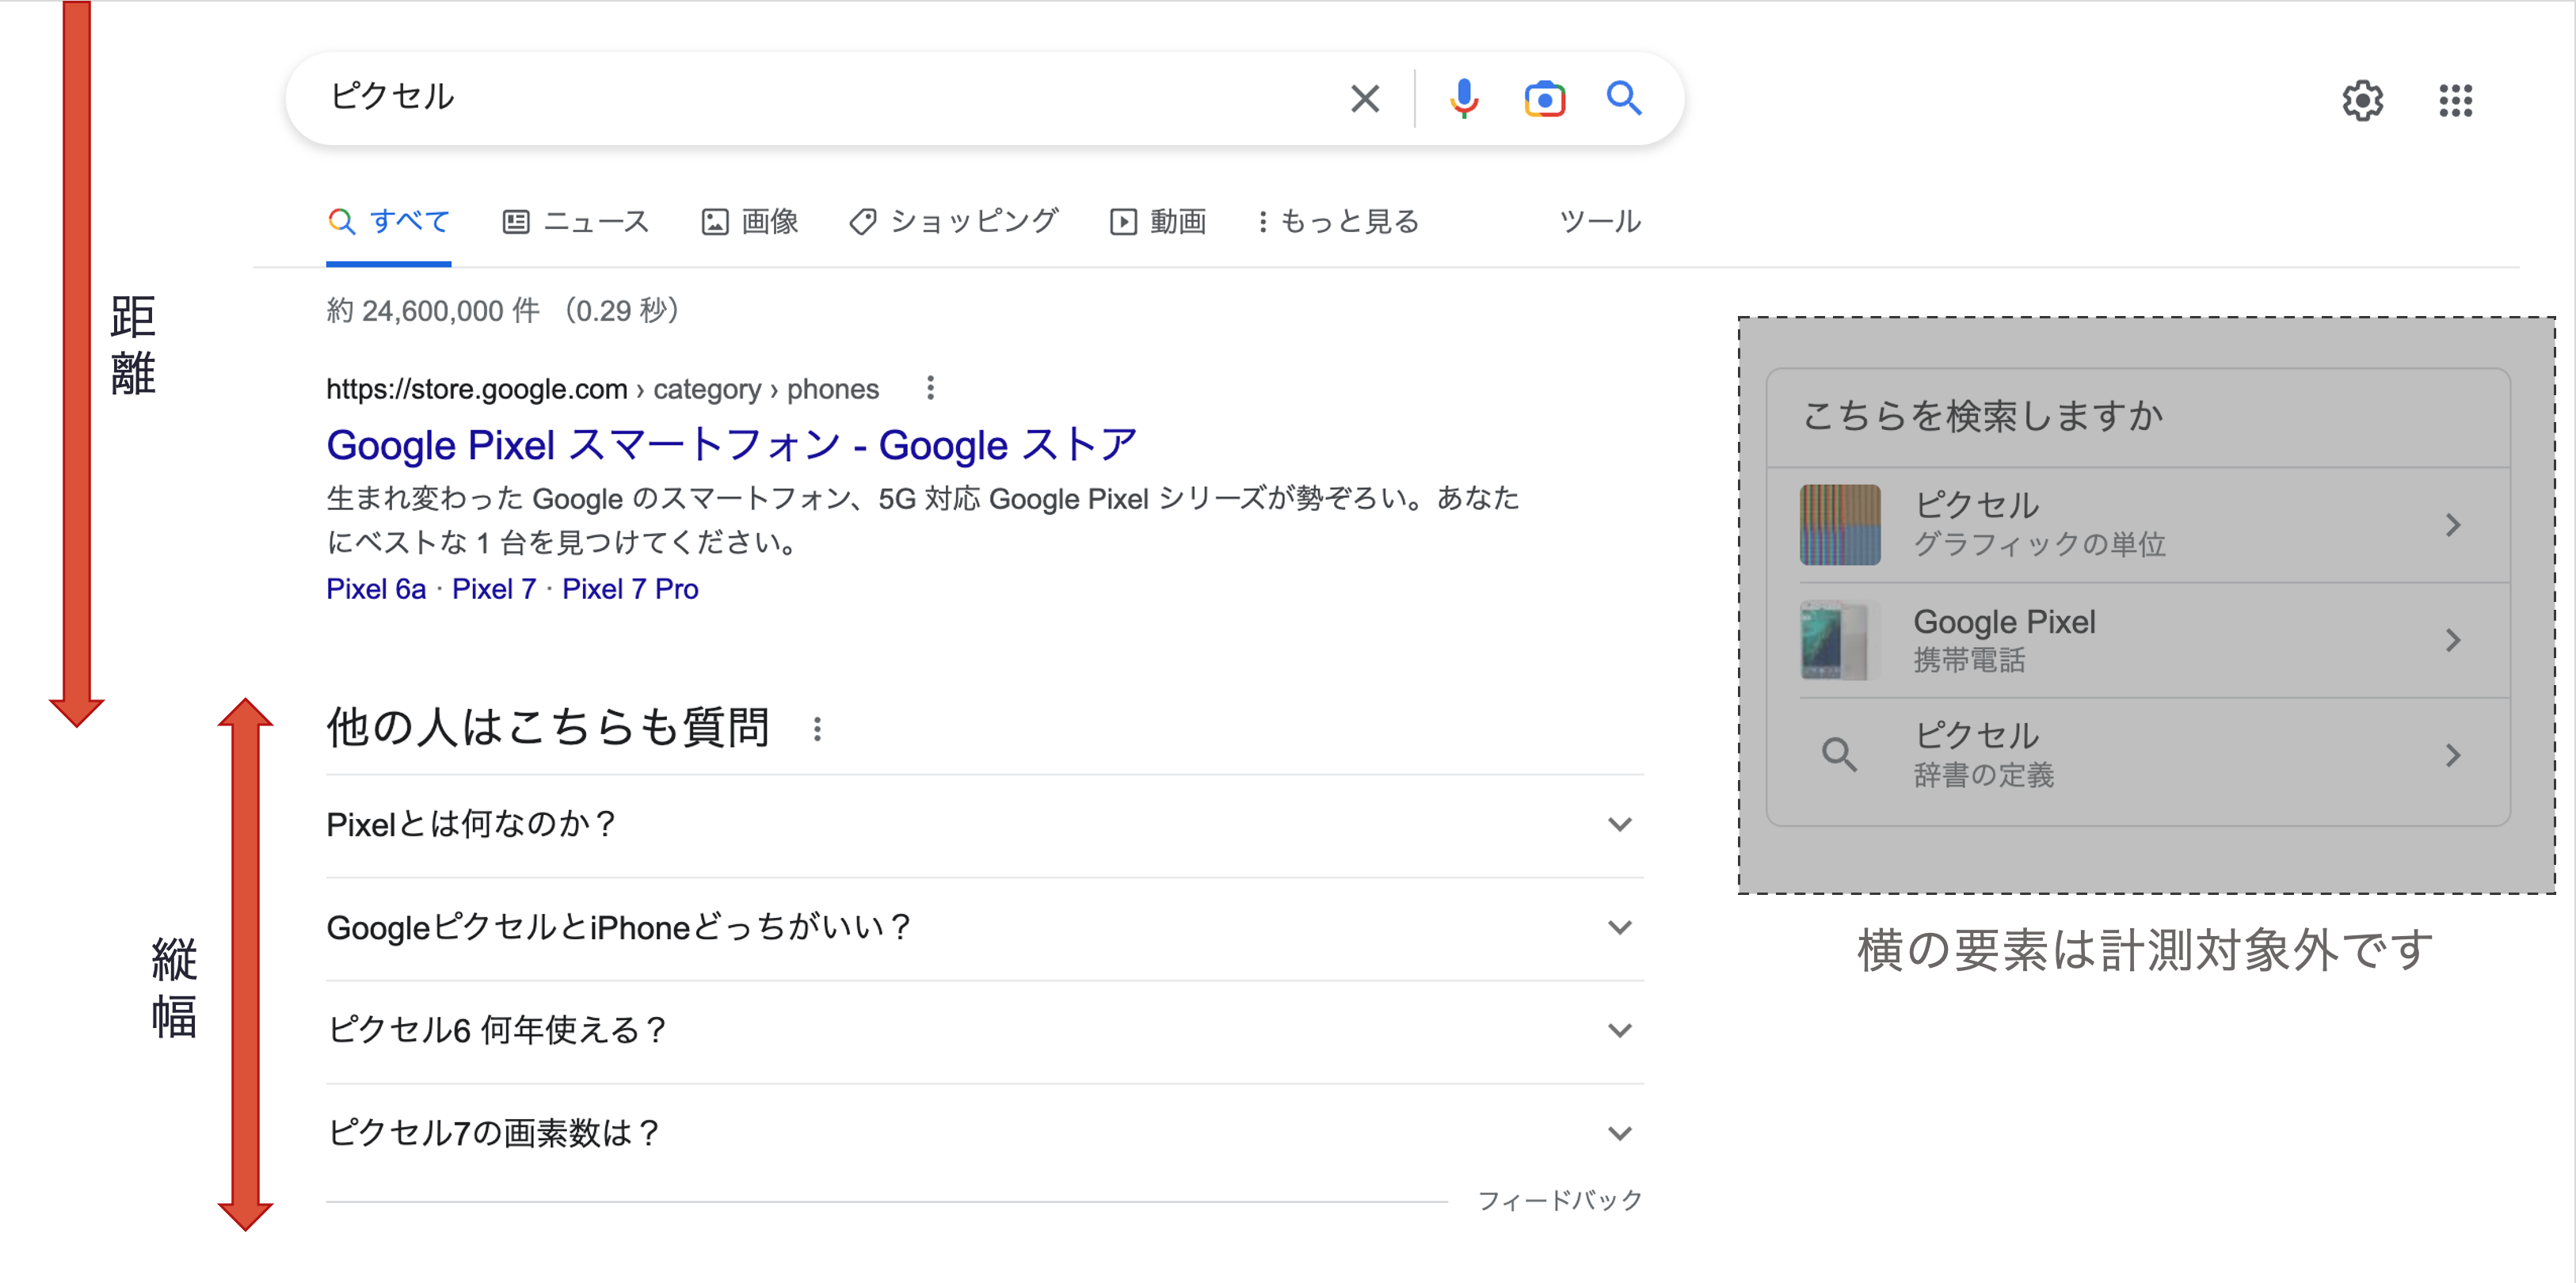The width and height of the screenshot is (2576, 1283).
Task: Click the こちらを検索しますか heading
Action: point(1983,416)
